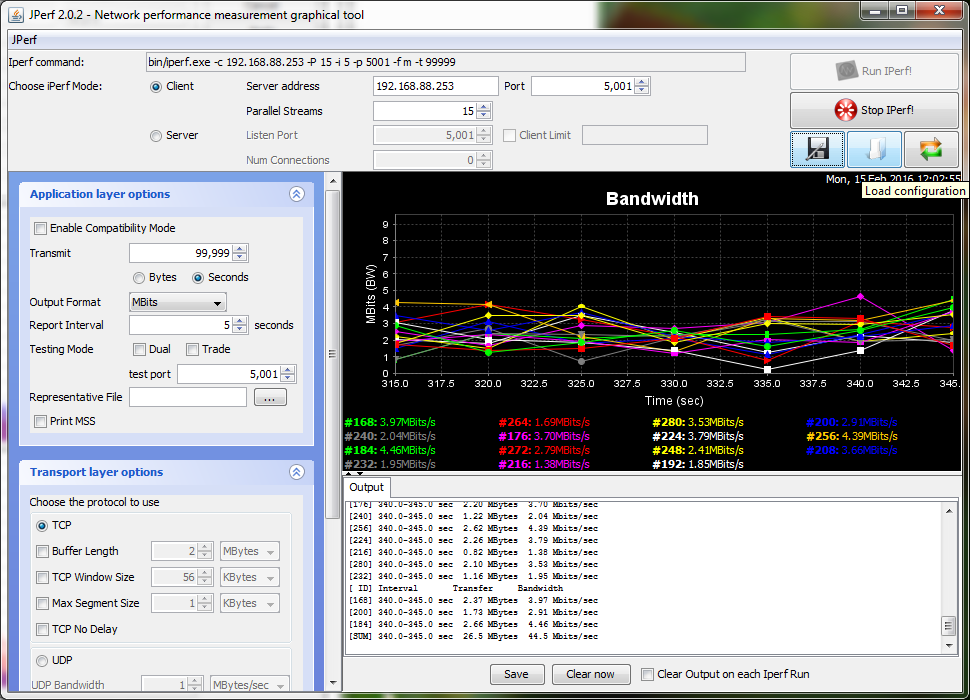Browse for a Representative File
This screenshot has width=970, height=700.
[270, 398]
